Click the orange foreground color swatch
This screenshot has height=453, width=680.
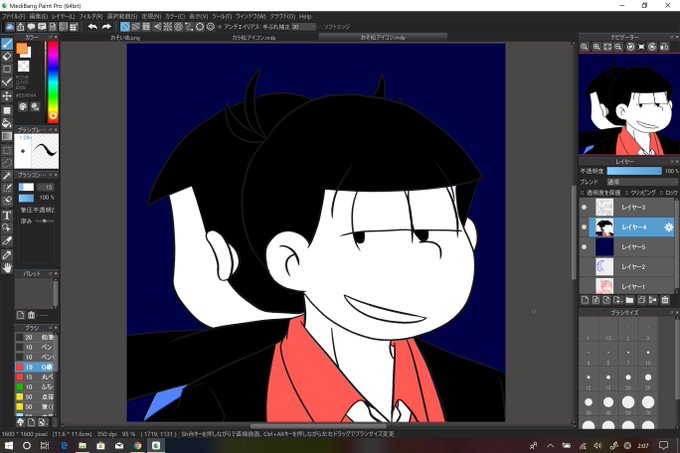(x=22, y=49)
